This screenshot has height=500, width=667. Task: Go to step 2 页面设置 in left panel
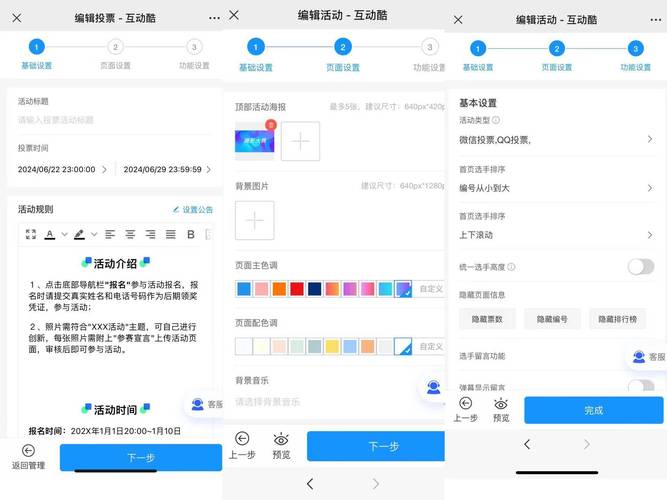[115, 47]
